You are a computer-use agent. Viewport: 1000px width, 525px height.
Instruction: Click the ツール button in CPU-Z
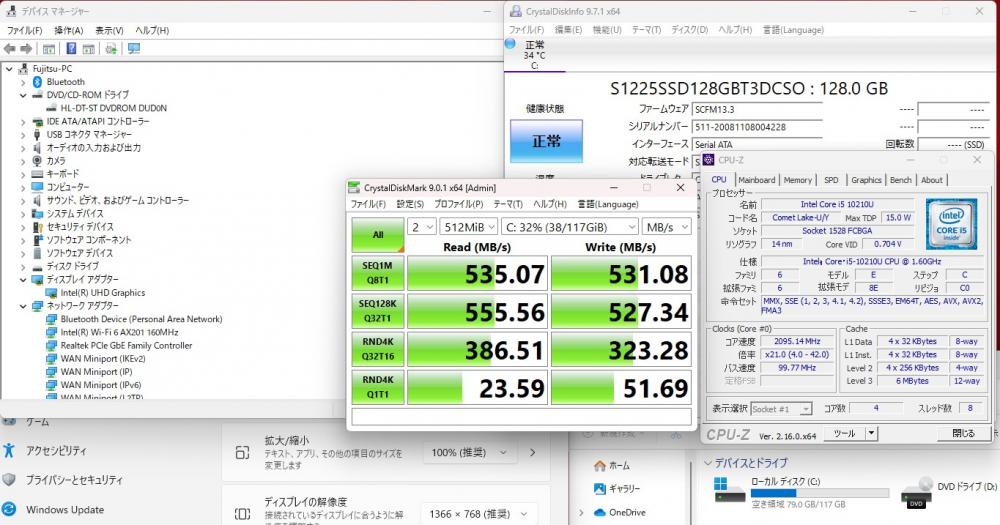(x=844, y=433)
